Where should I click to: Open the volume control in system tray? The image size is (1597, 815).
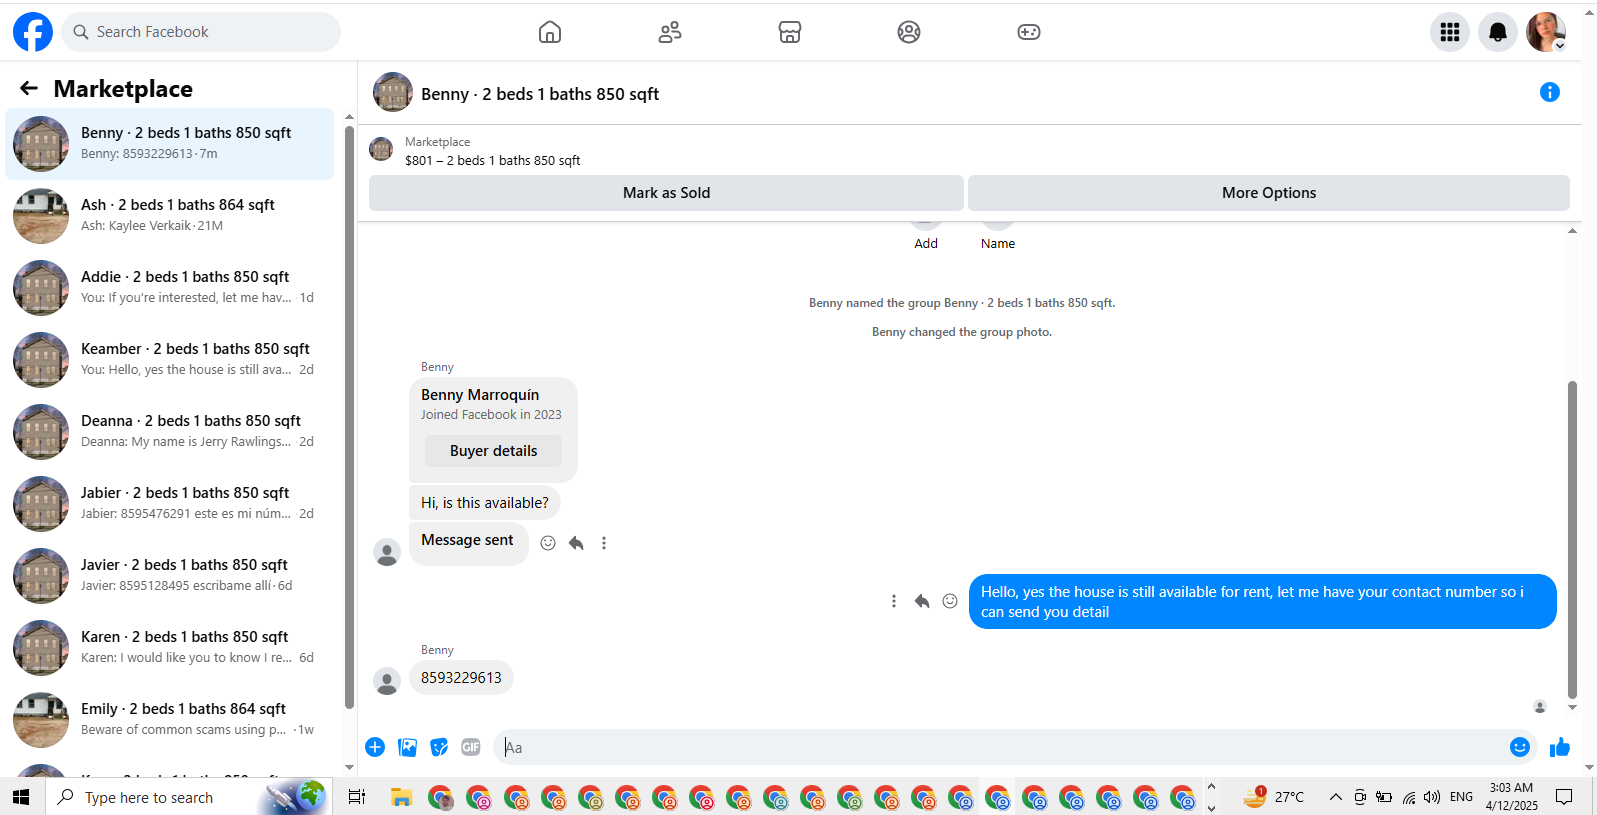1432,797
